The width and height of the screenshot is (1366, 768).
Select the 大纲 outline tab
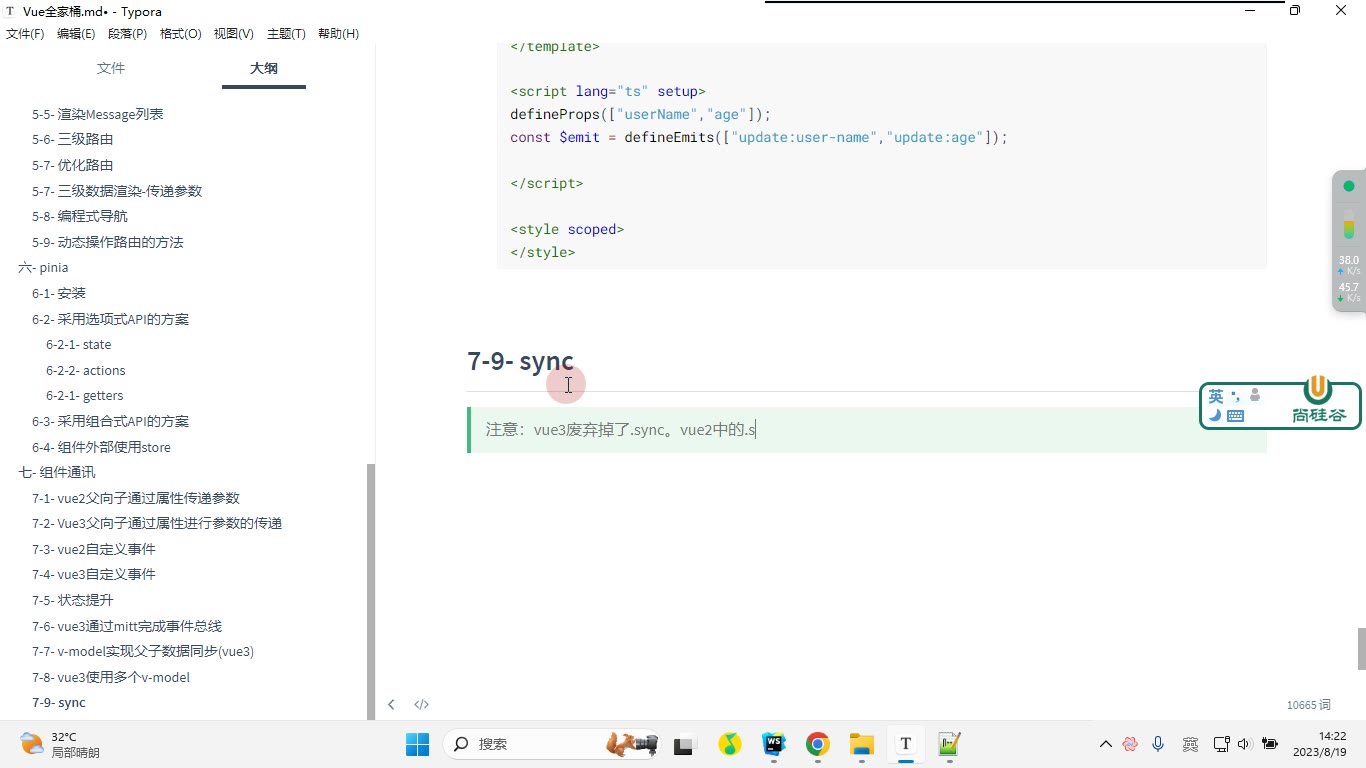pos(264,68)
